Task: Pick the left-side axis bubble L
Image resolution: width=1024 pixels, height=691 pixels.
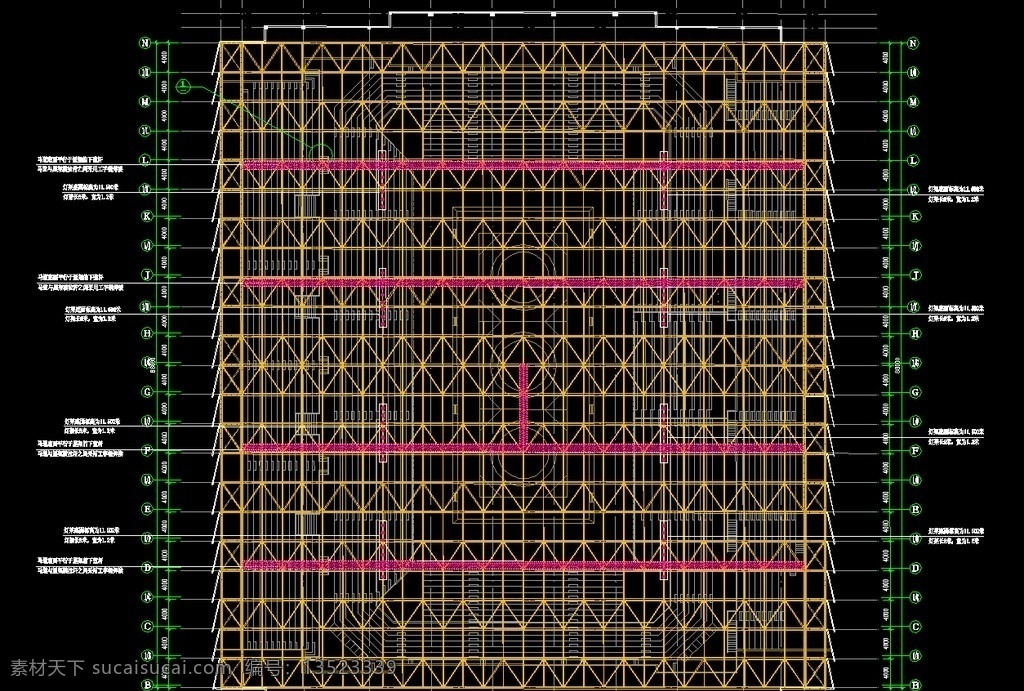Action: (x=146, y=160)
